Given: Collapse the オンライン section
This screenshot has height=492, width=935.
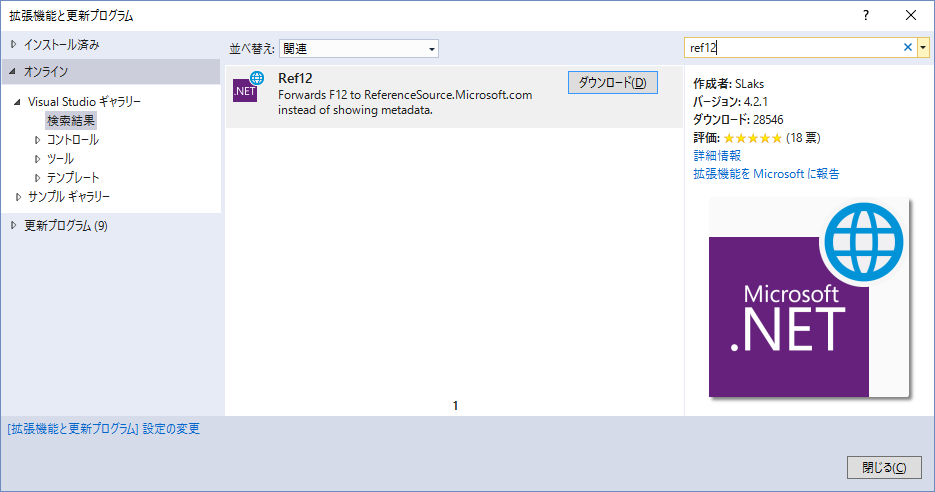Looking at the screenshot, I should pyautogui.click(x=13, y=72).
